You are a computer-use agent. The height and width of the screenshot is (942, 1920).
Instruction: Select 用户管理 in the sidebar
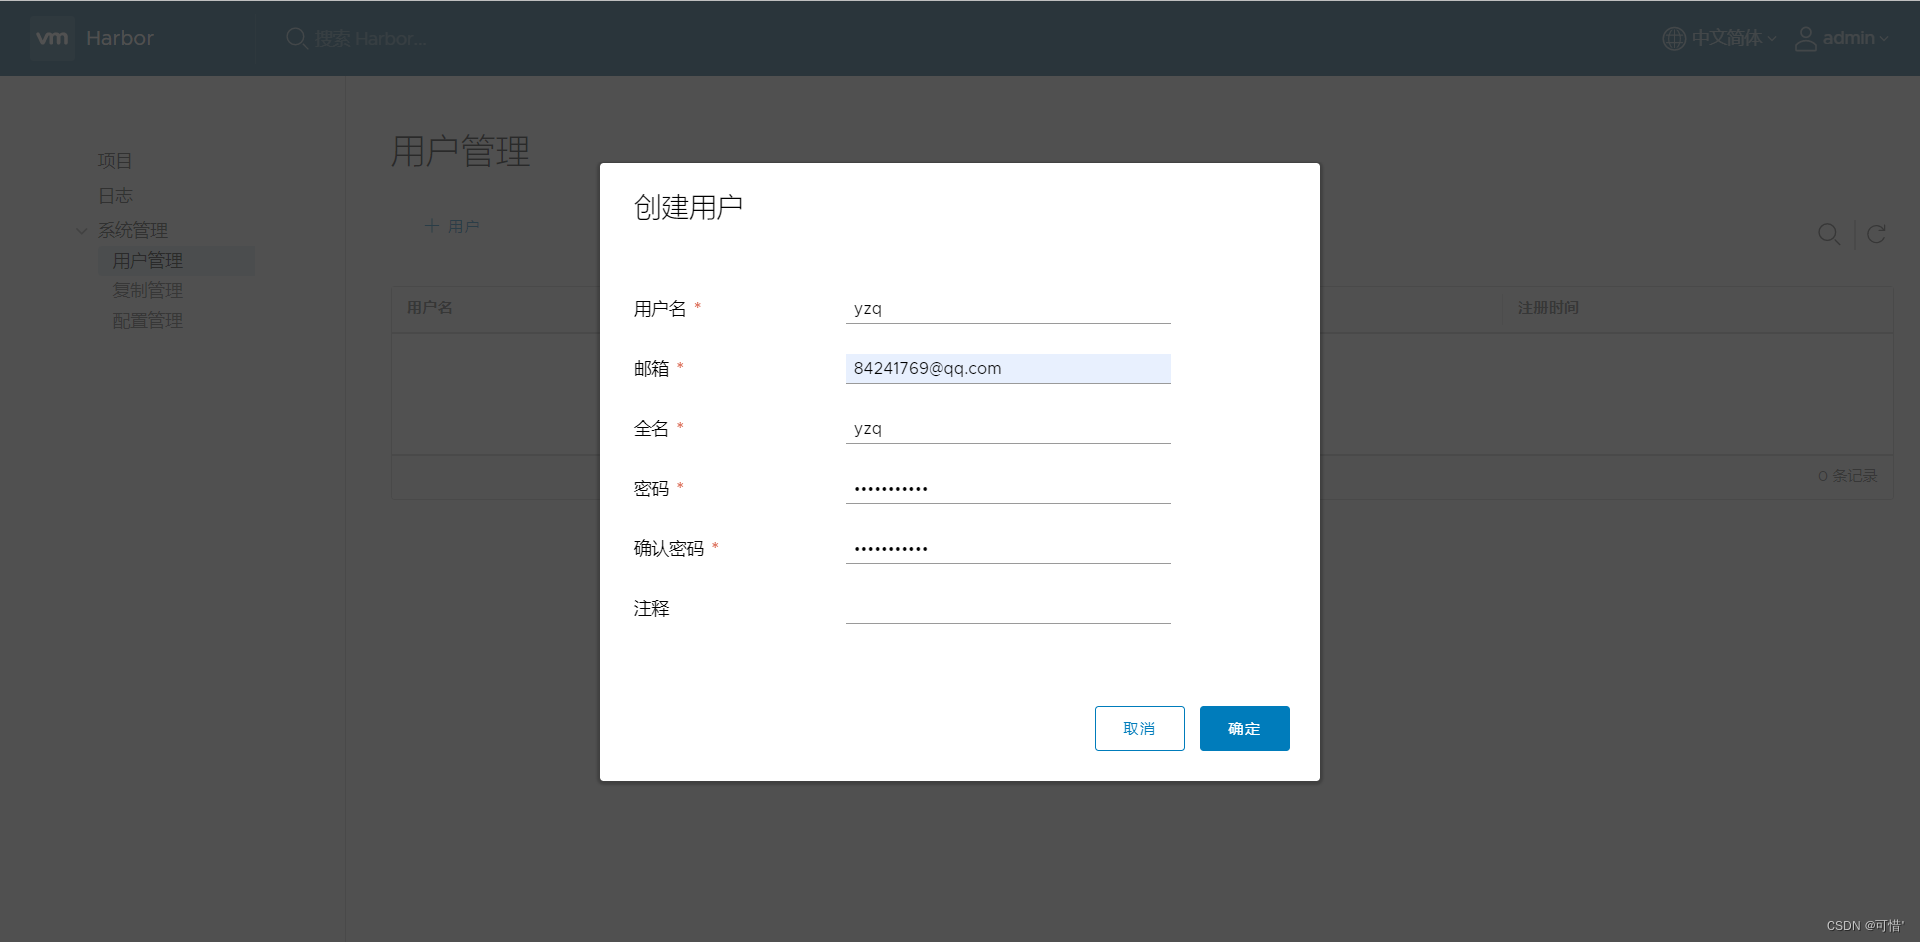[x=176, y=261]
